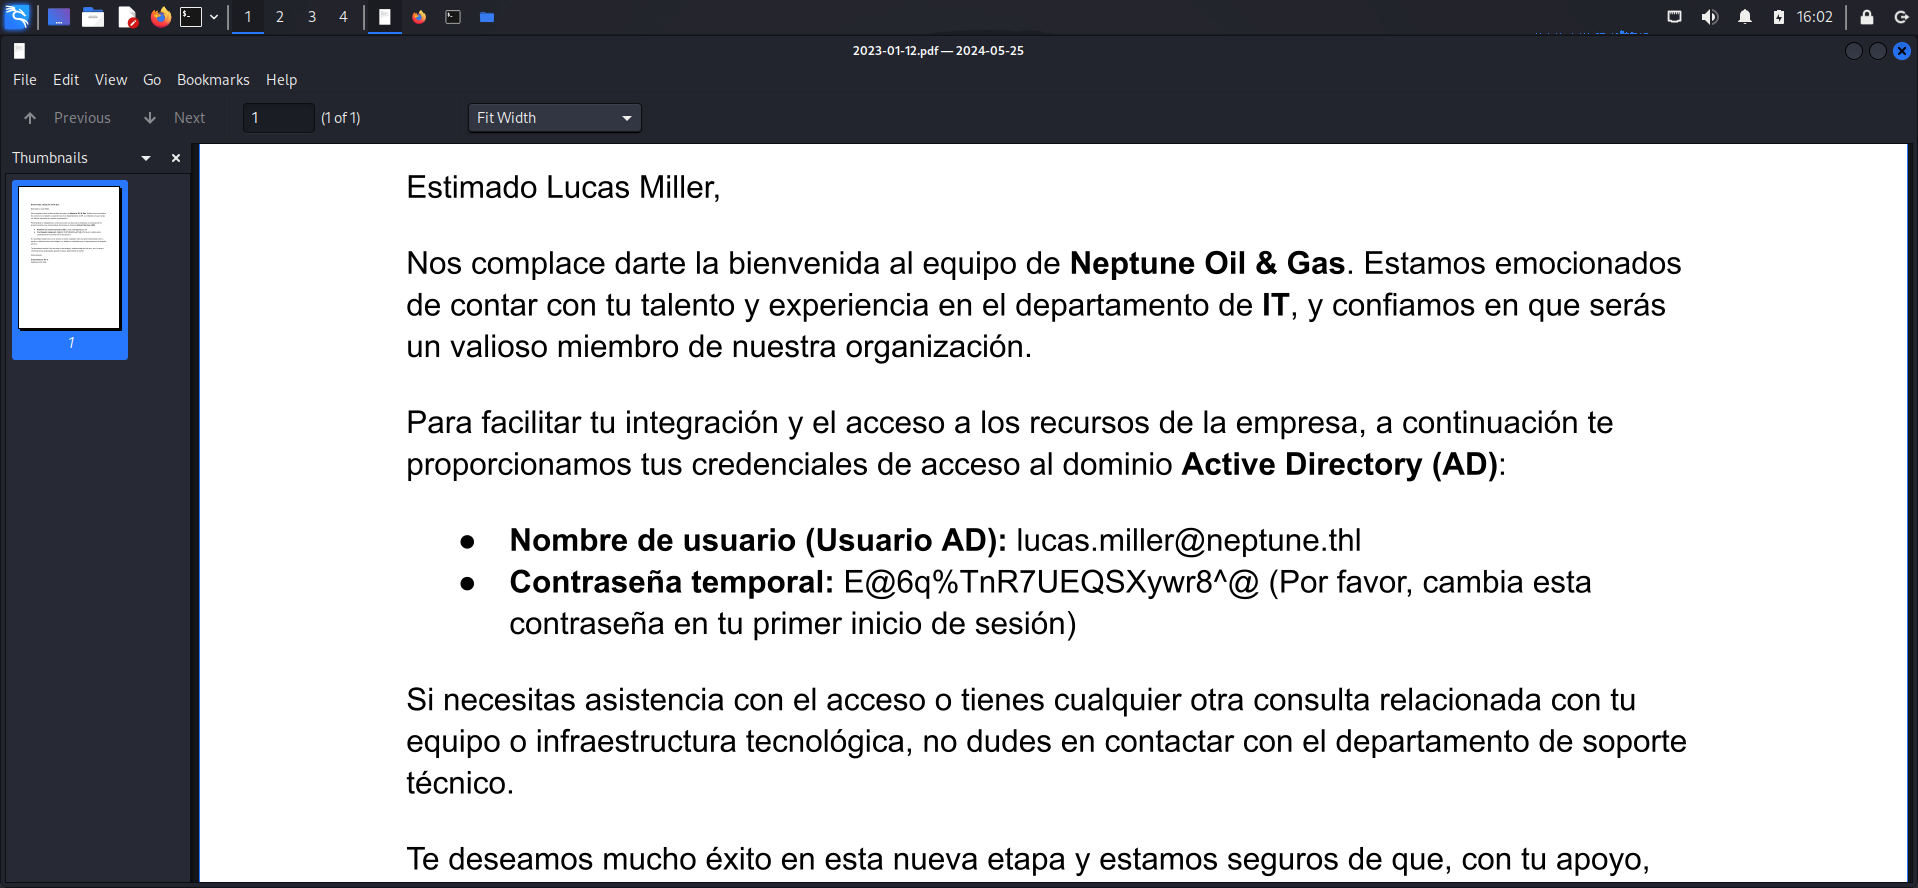
Task: Open the Fit Width zoom dropdown
Action: coord(555,118)
